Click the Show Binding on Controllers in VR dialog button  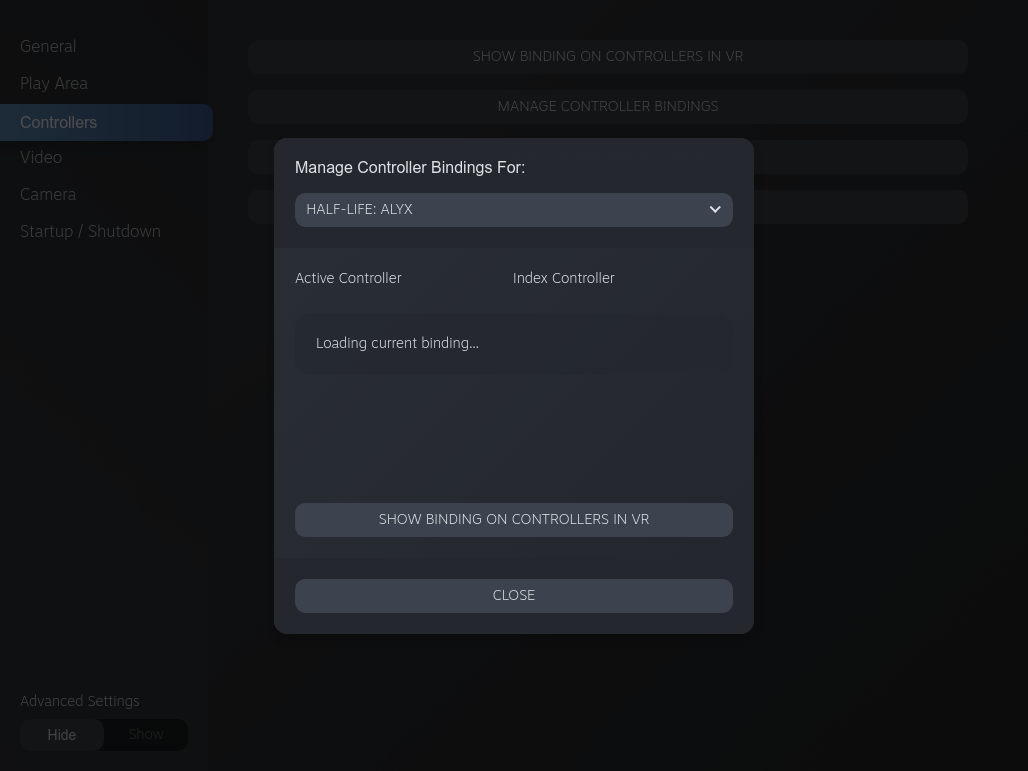pos(513,520)
